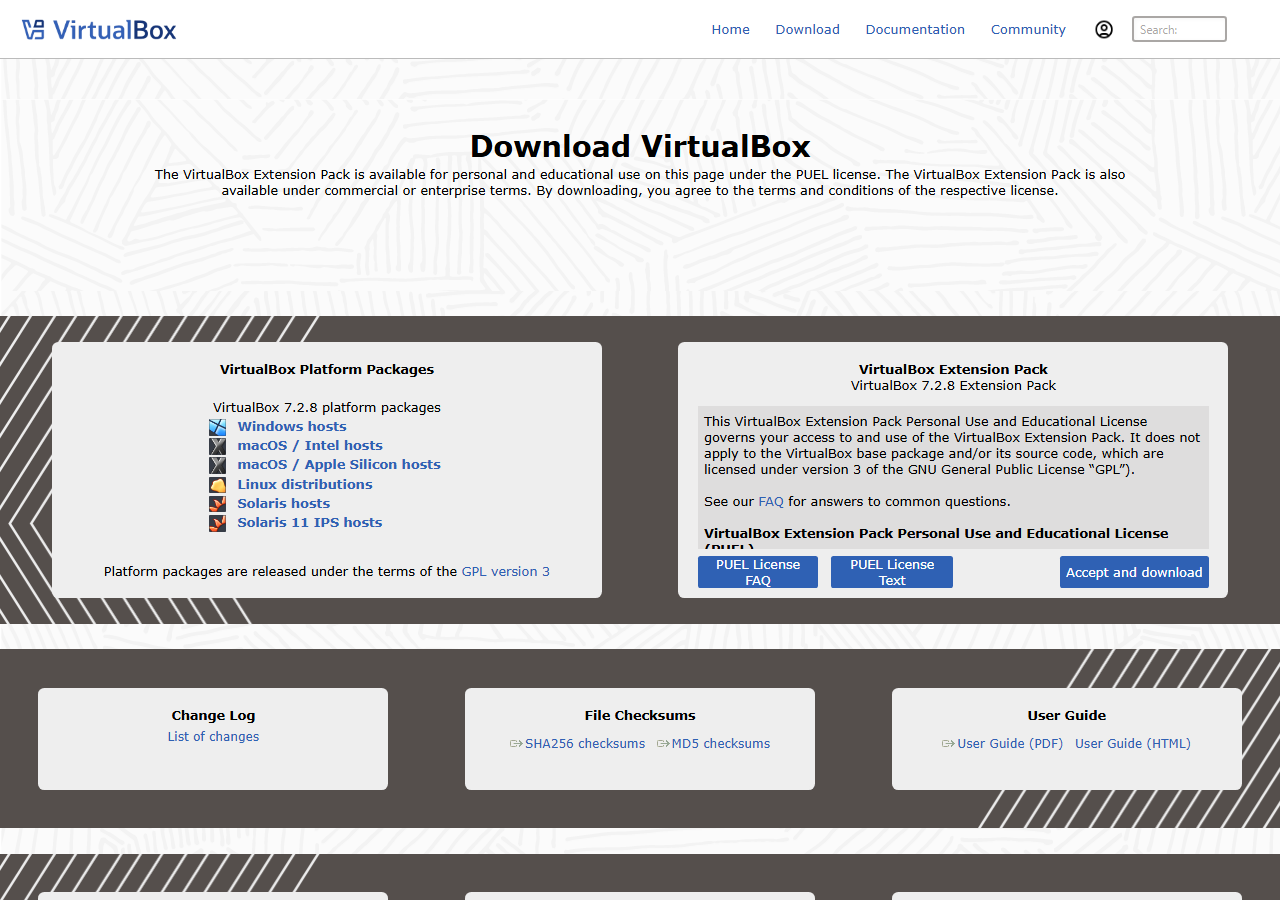Click the User Guide card heading
The height and width of the screenshot is (900, 1280).
(1067, 715)
